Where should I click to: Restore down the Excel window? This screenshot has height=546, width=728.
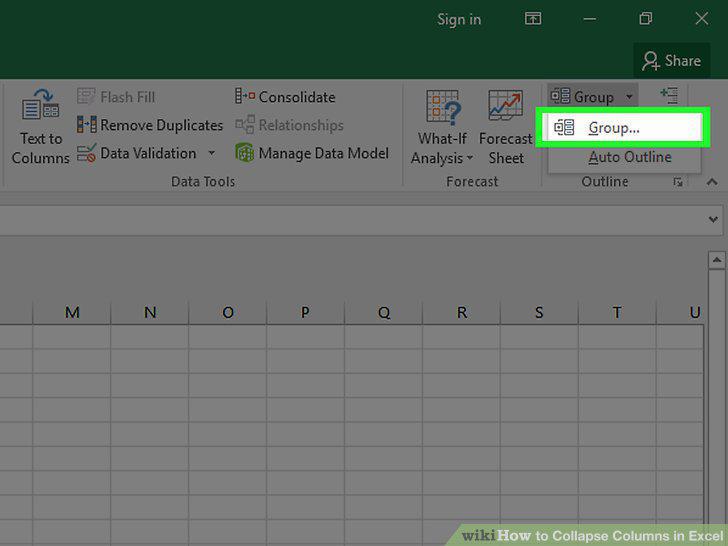tap(645, 19)
